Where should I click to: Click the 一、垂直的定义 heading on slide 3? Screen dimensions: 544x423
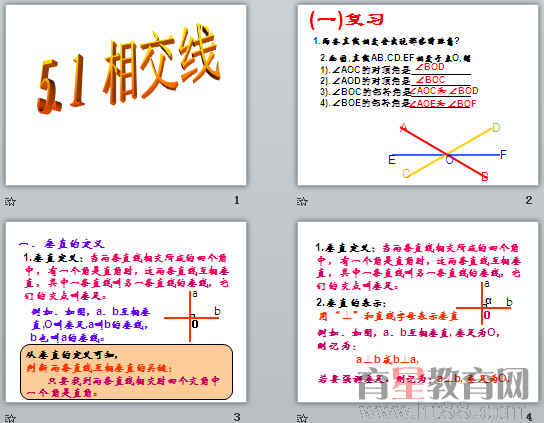coord(61,244)
